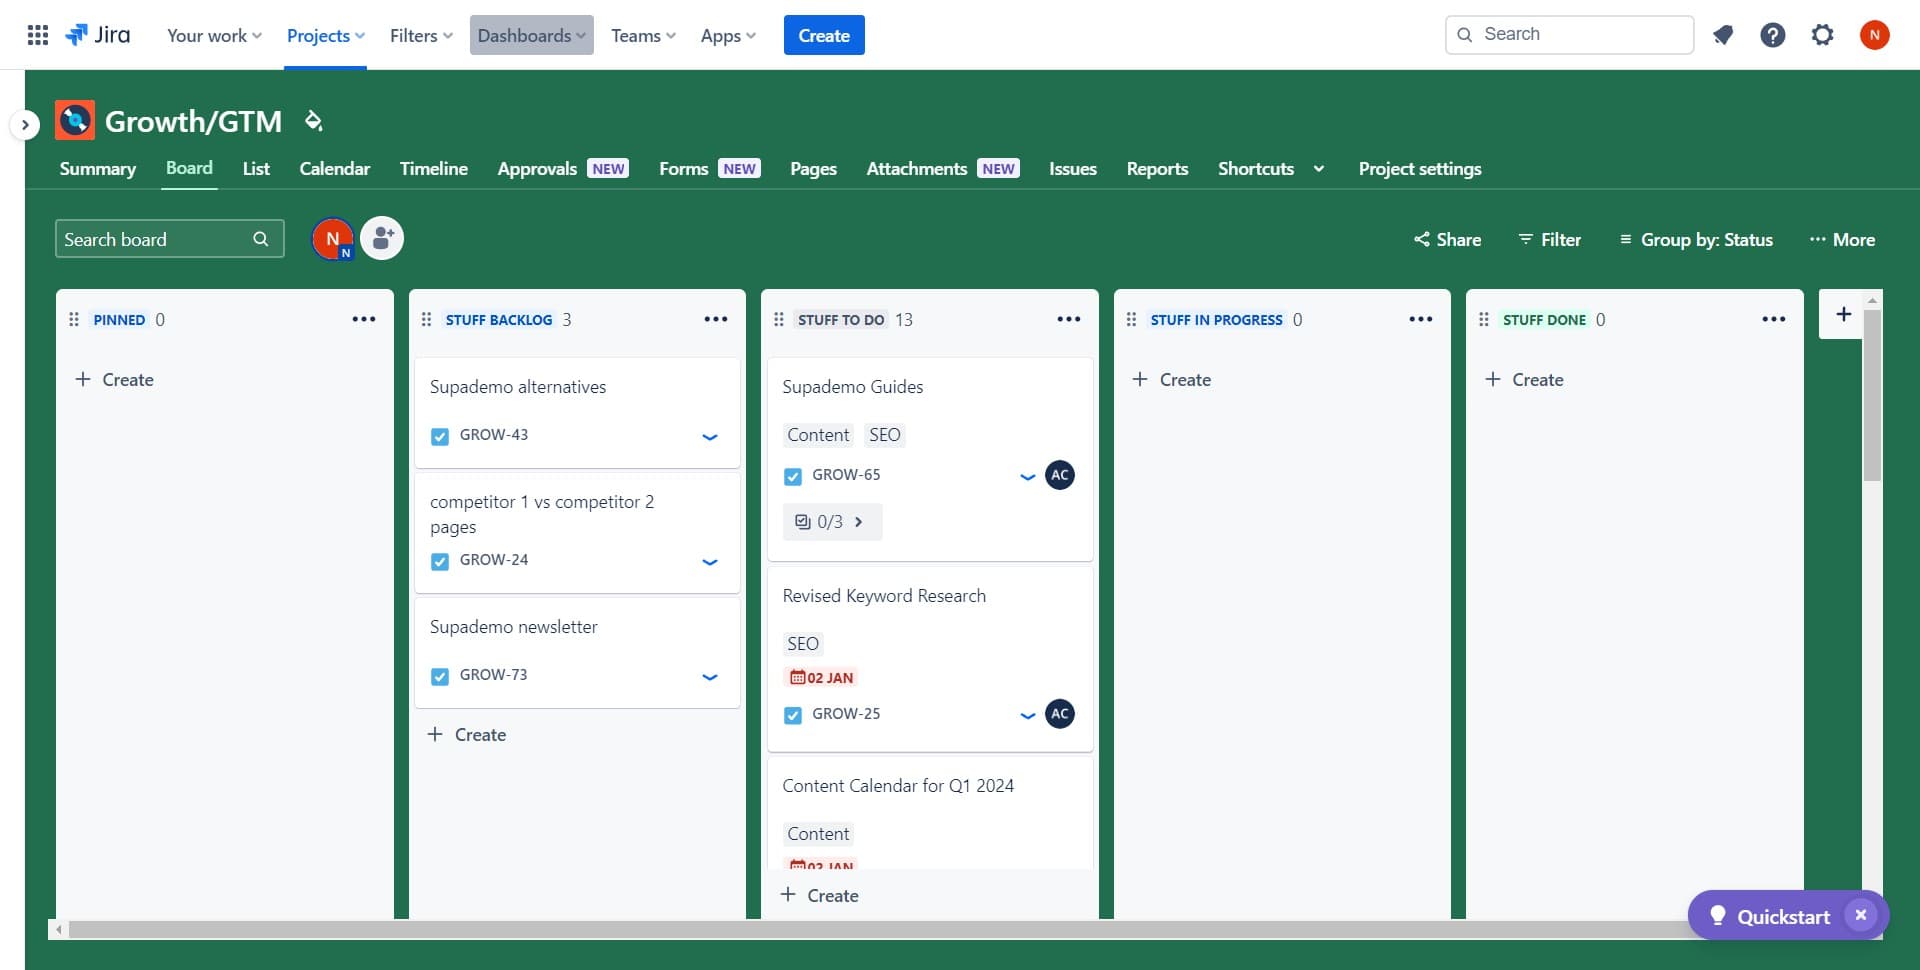Click the paint roller icon beside project name
The width and height of the screenshot is (1920, 970).
[x=313, y=119]
